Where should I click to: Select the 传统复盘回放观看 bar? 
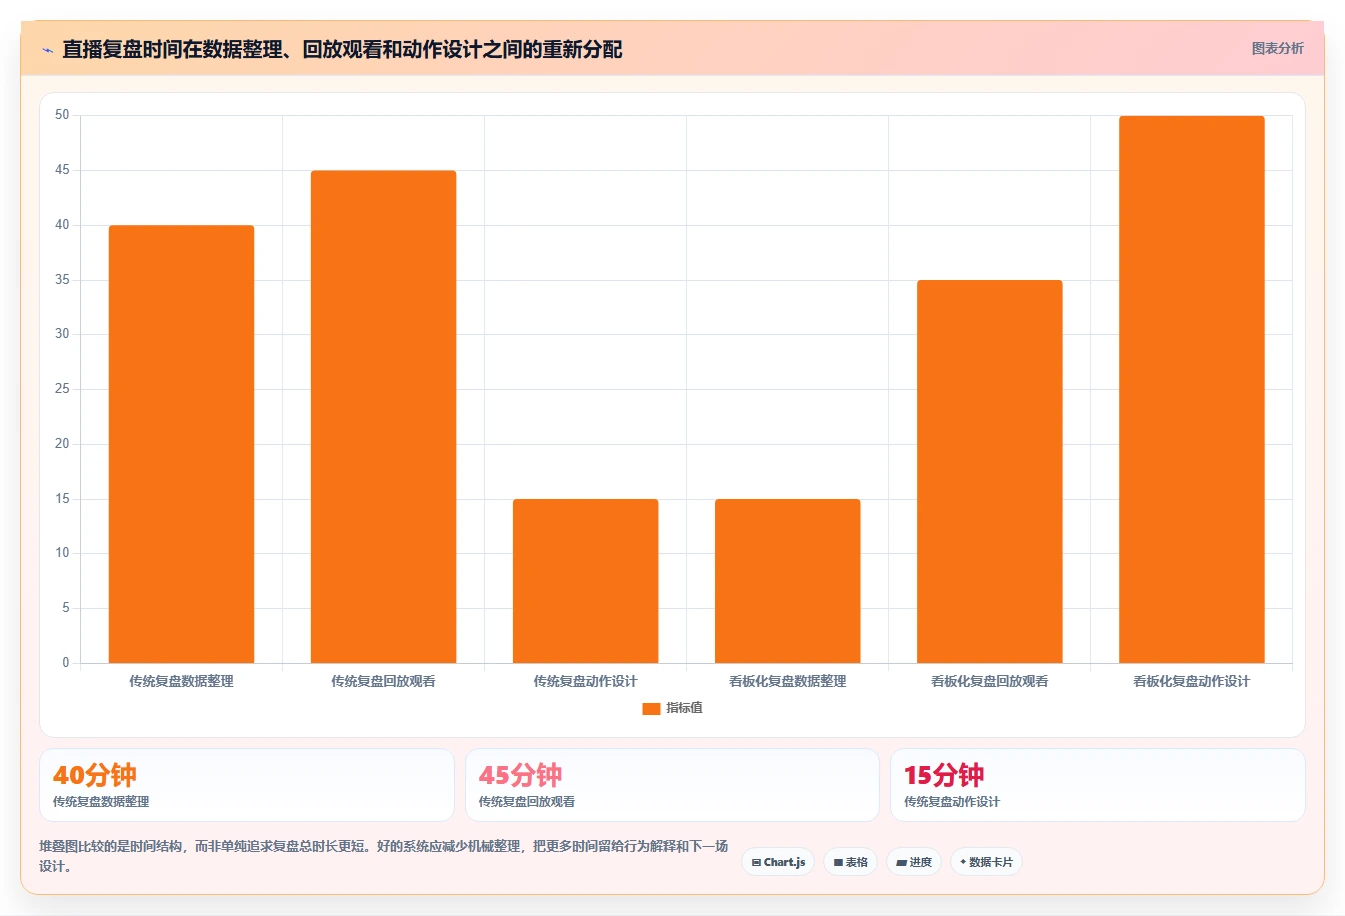pyautogui.click(x=383, y=417)
